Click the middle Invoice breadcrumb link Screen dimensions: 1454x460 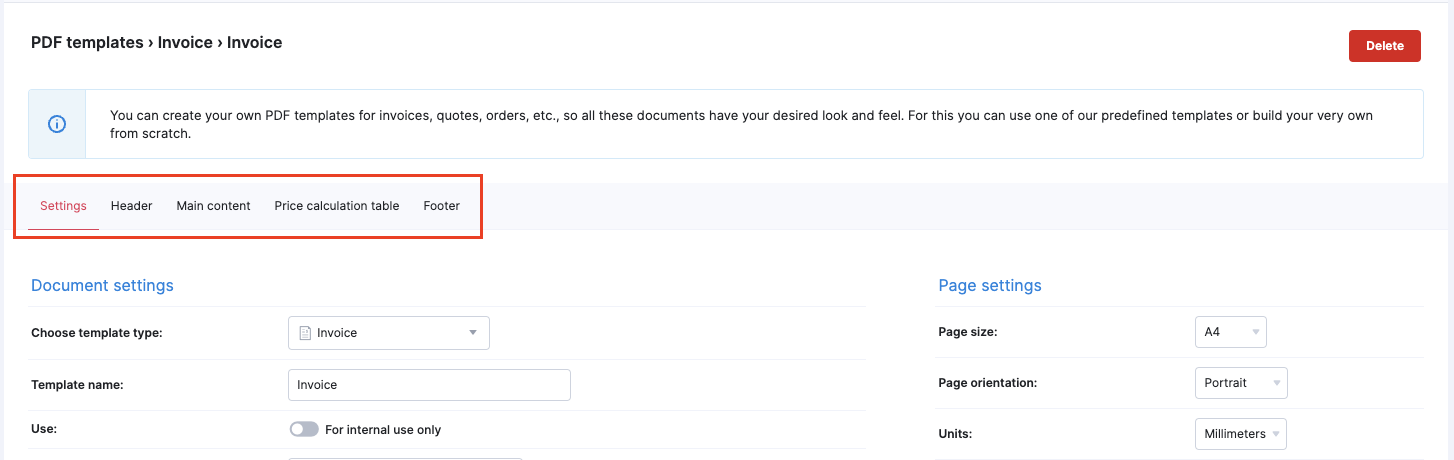(185, 43)
